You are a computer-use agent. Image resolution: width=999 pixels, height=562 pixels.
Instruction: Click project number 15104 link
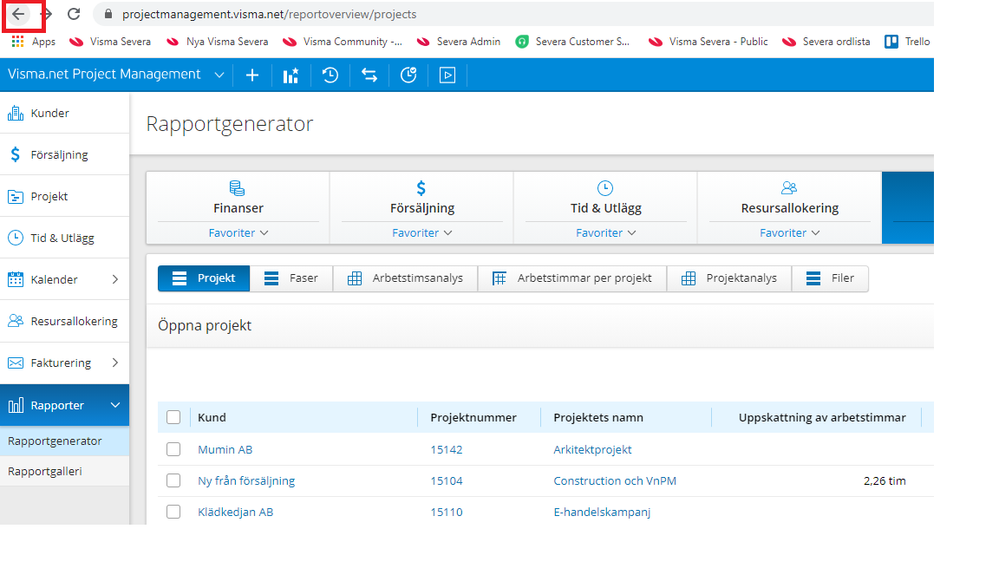446,481
